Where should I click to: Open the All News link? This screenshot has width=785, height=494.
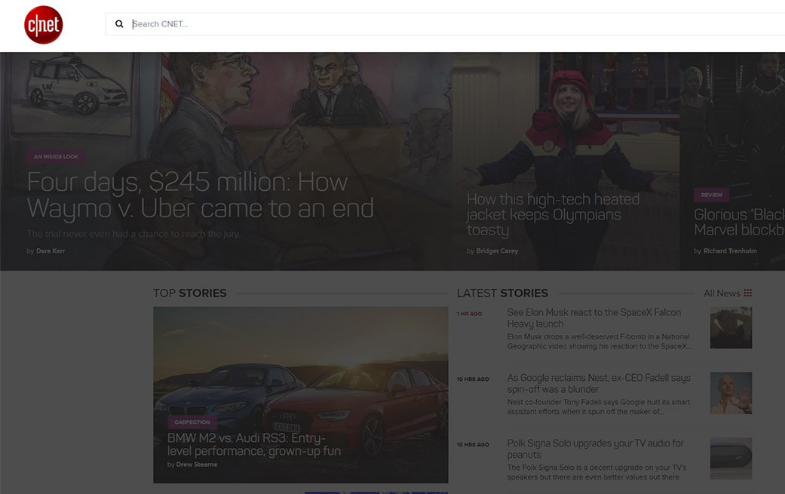coord(721,293)
